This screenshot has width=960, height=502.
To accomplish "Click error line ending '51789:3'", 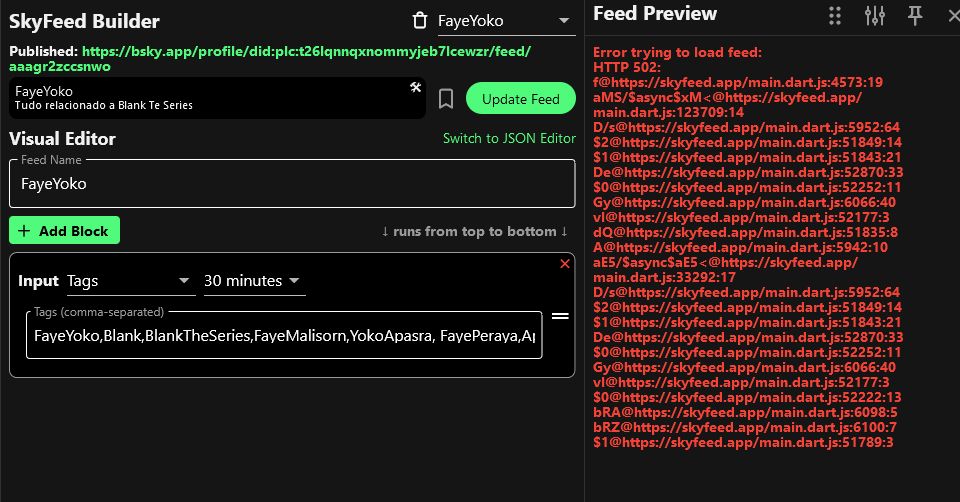I will tap(743, 443).
